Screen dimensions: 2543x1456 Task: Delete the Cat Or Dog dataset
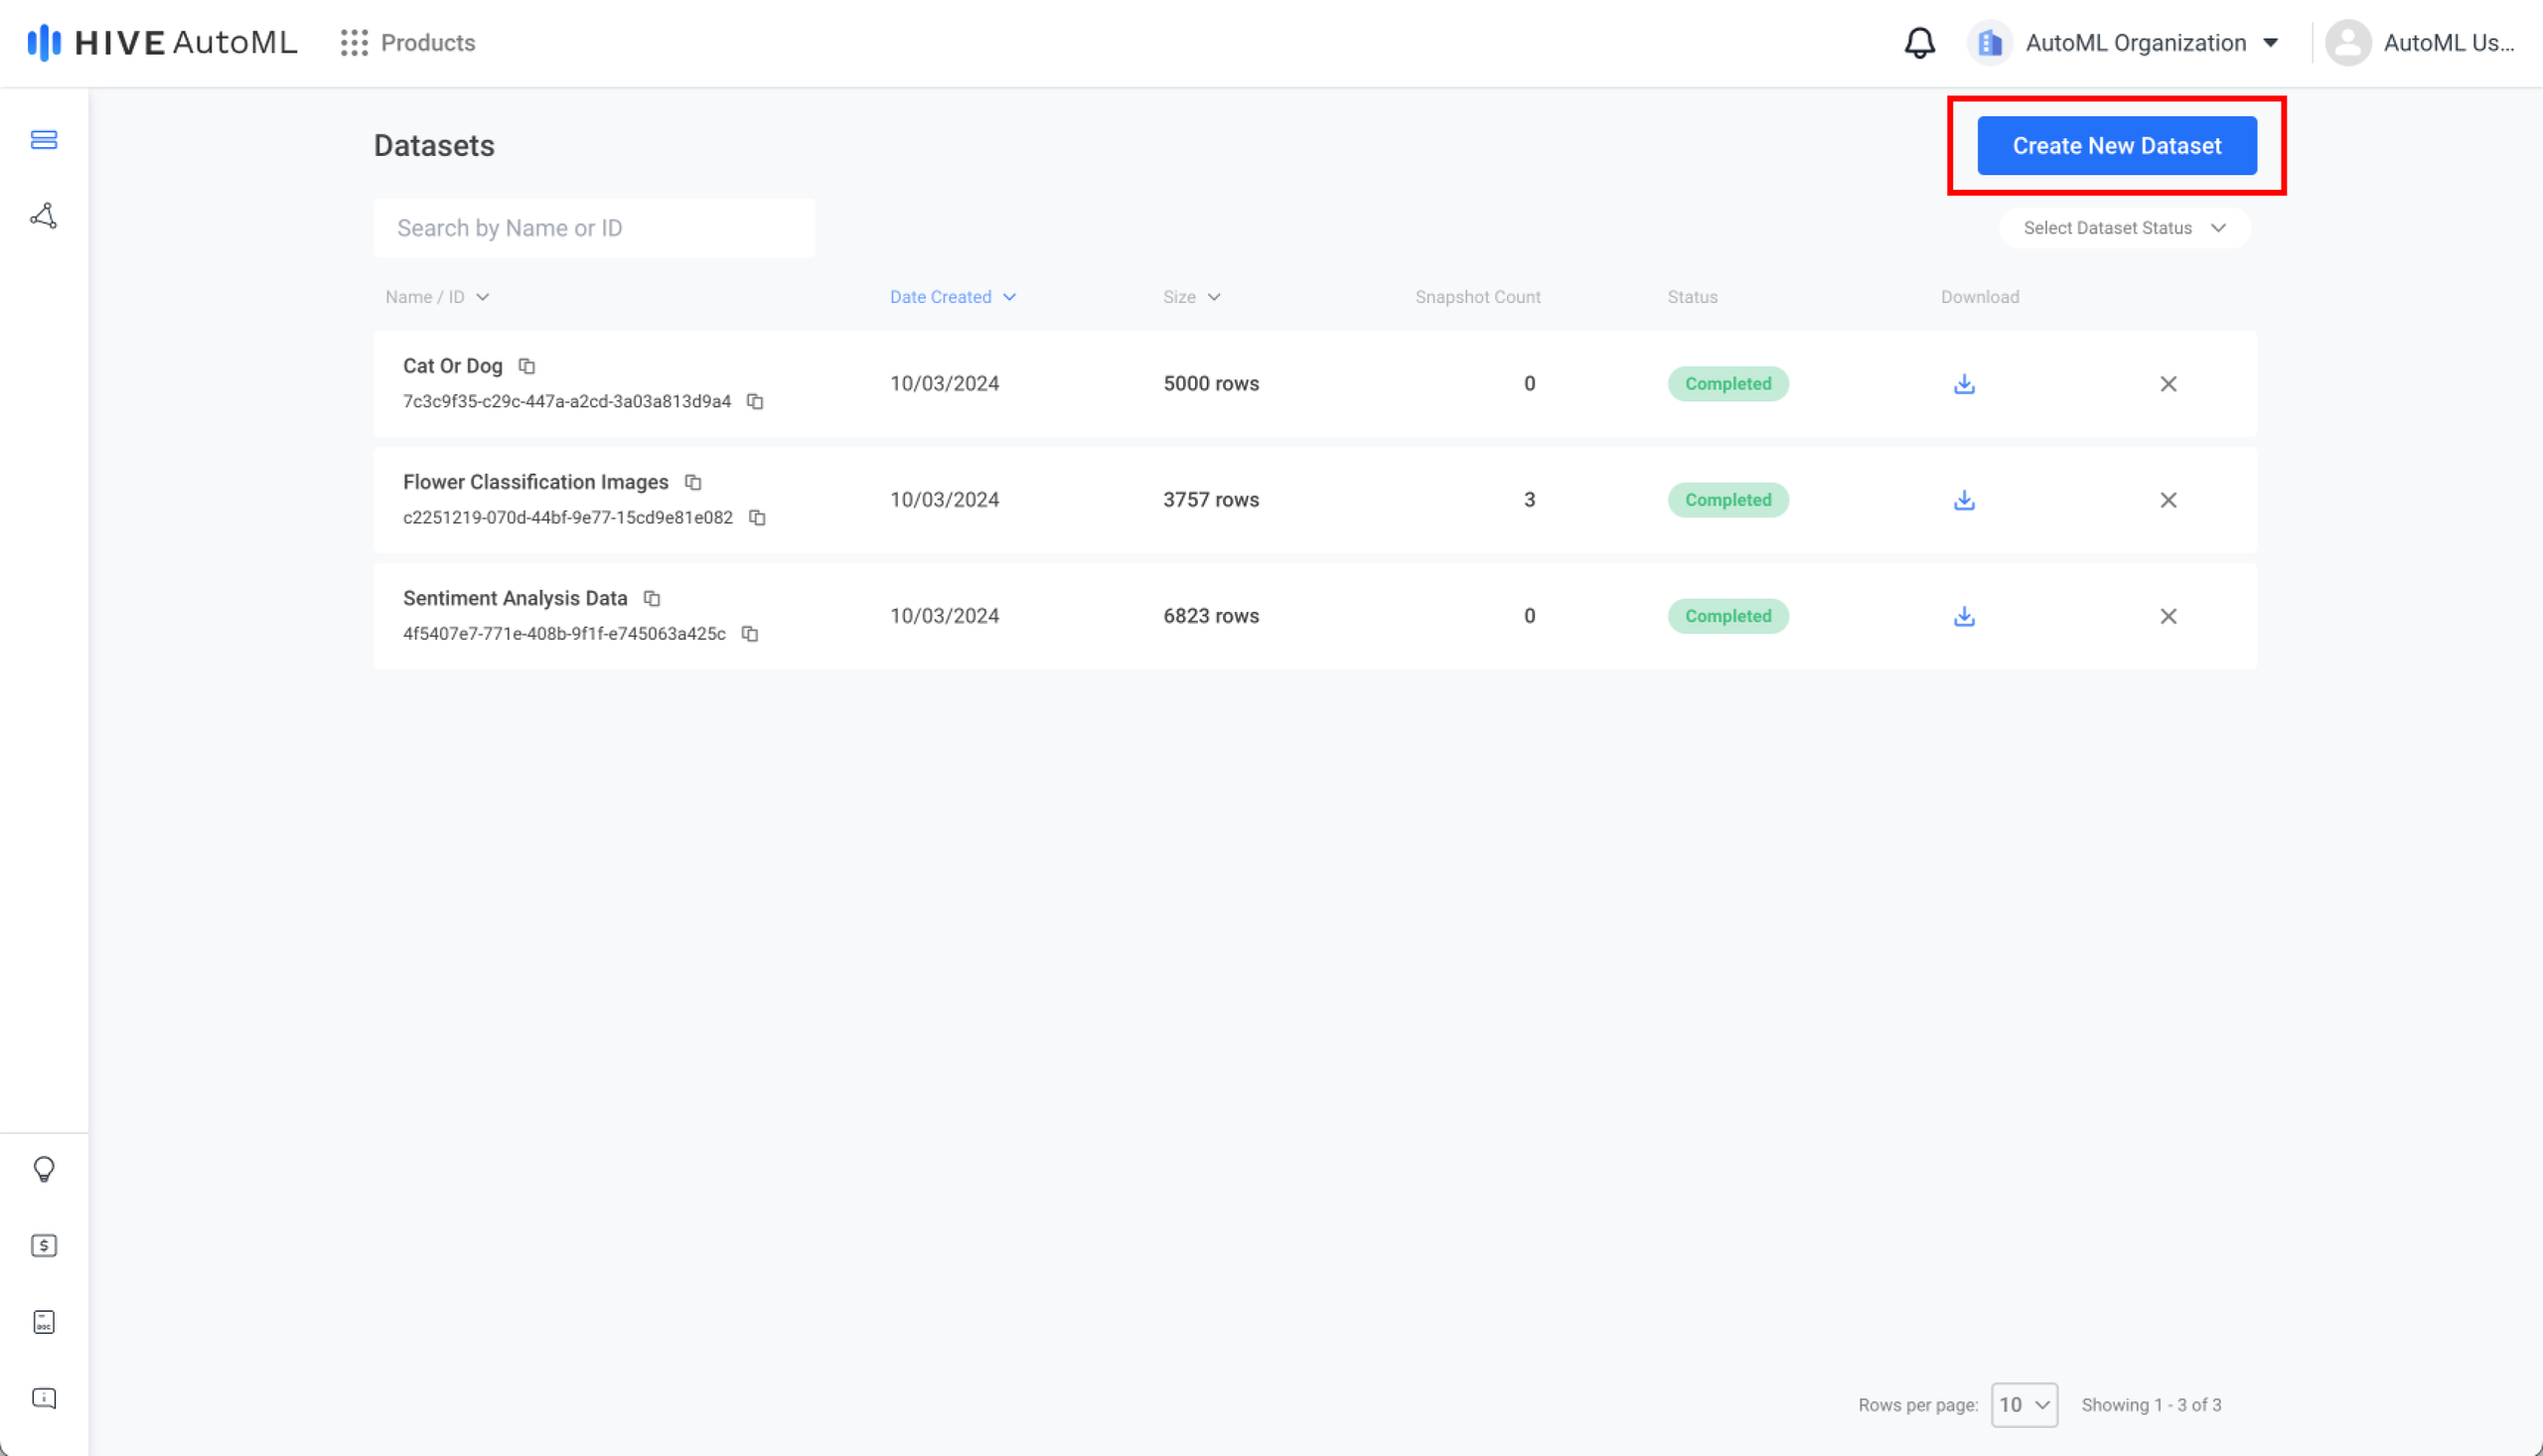pyautogui.click(x=2168, y=384)
